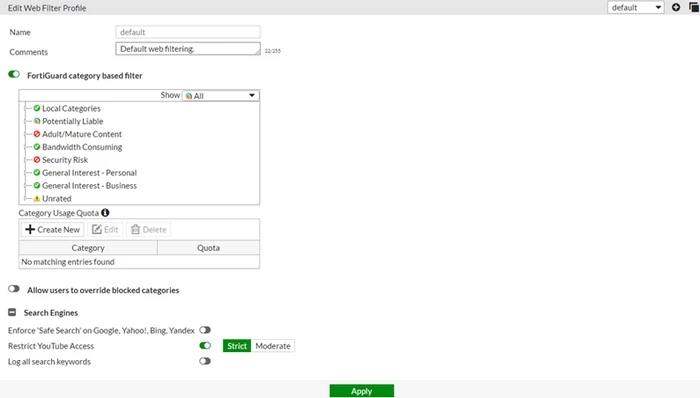Click the General Interest - Personal allow icon
The height and width of the screenshot is (398, 700).
[37, 173]
